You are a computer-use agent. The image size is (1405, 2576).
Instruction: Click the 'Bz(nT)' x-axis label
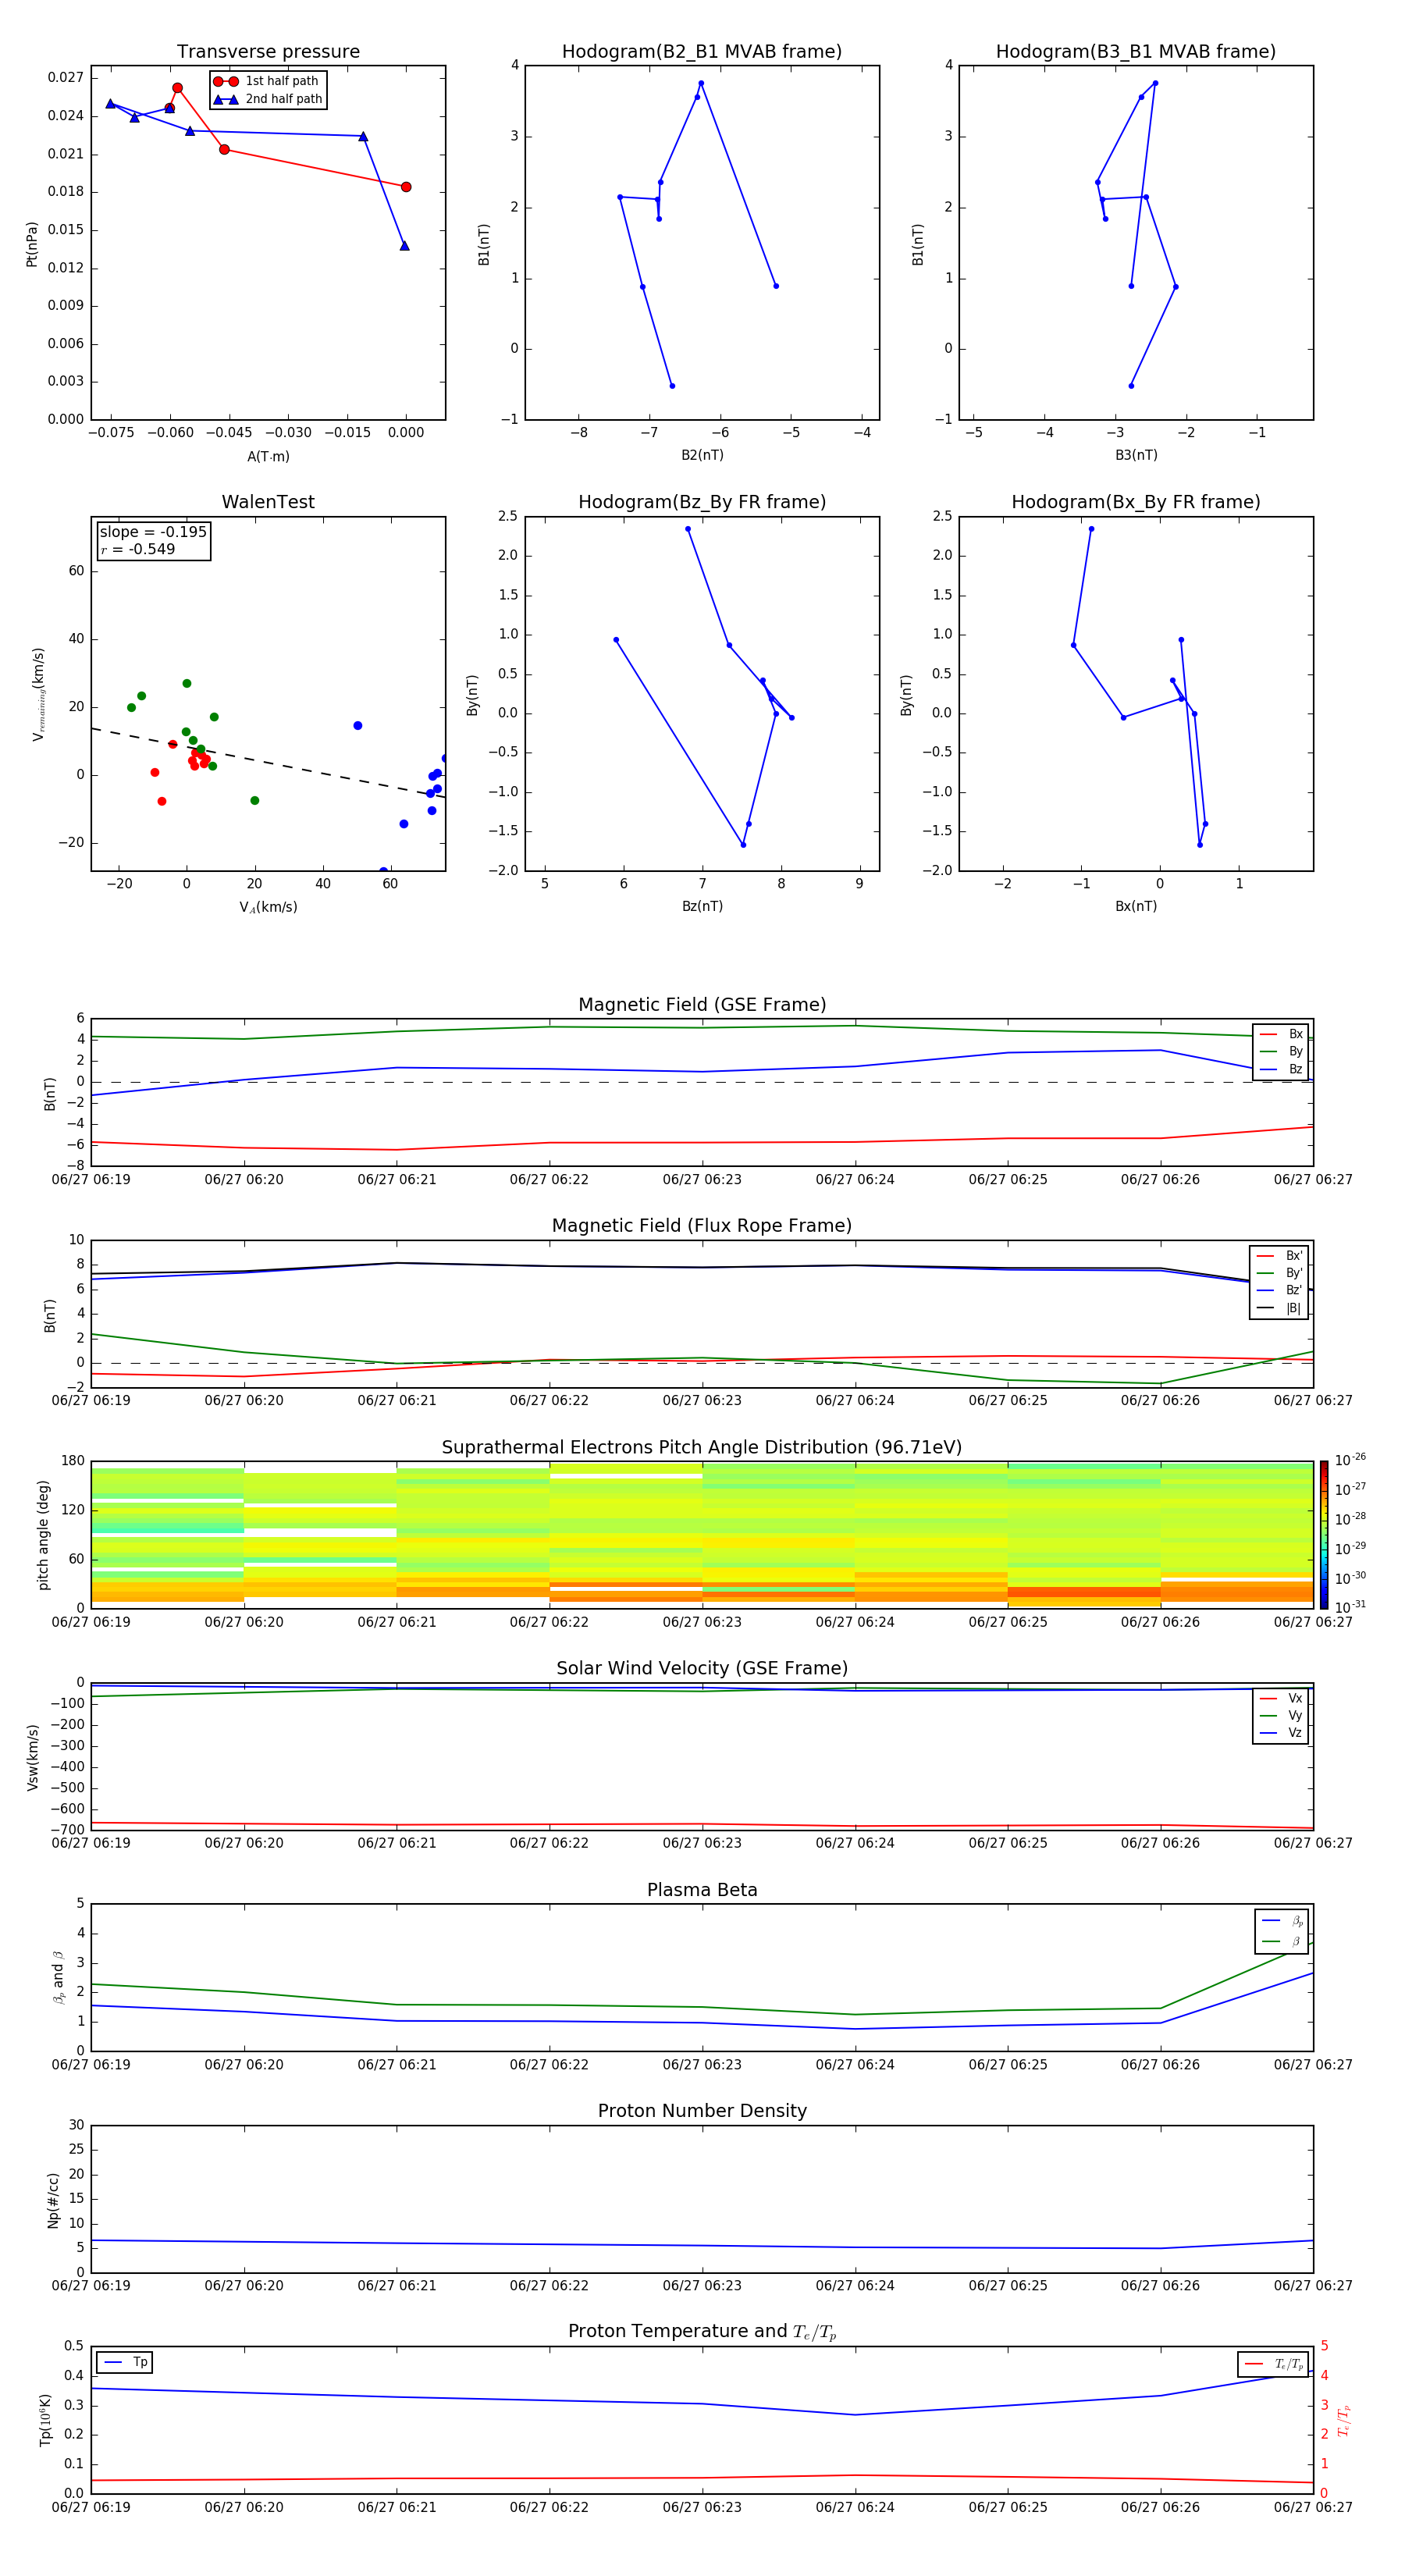pos(702,906)
